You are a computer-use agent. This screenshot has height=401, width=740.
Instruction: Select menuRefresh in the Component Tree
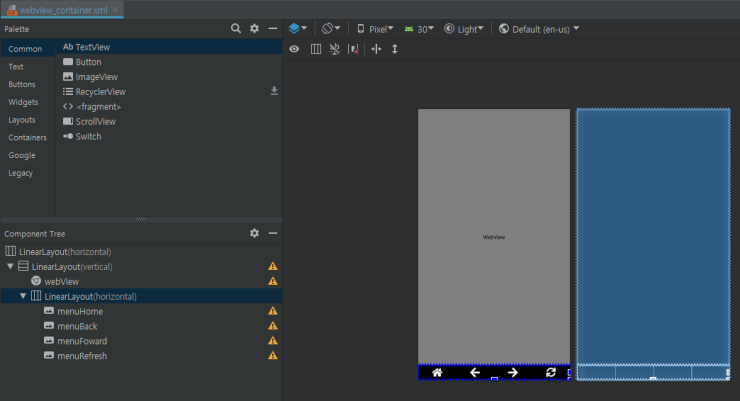point(82,356)
